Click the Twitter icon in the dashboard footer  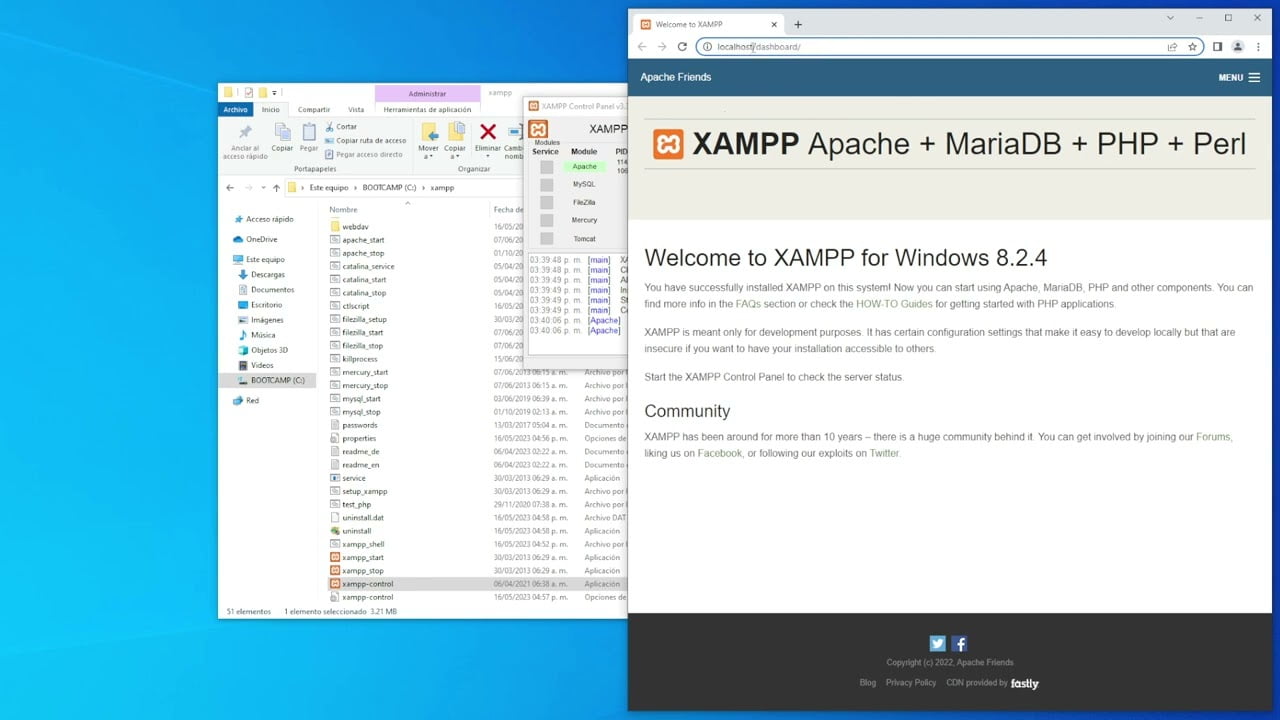point(937,643)
